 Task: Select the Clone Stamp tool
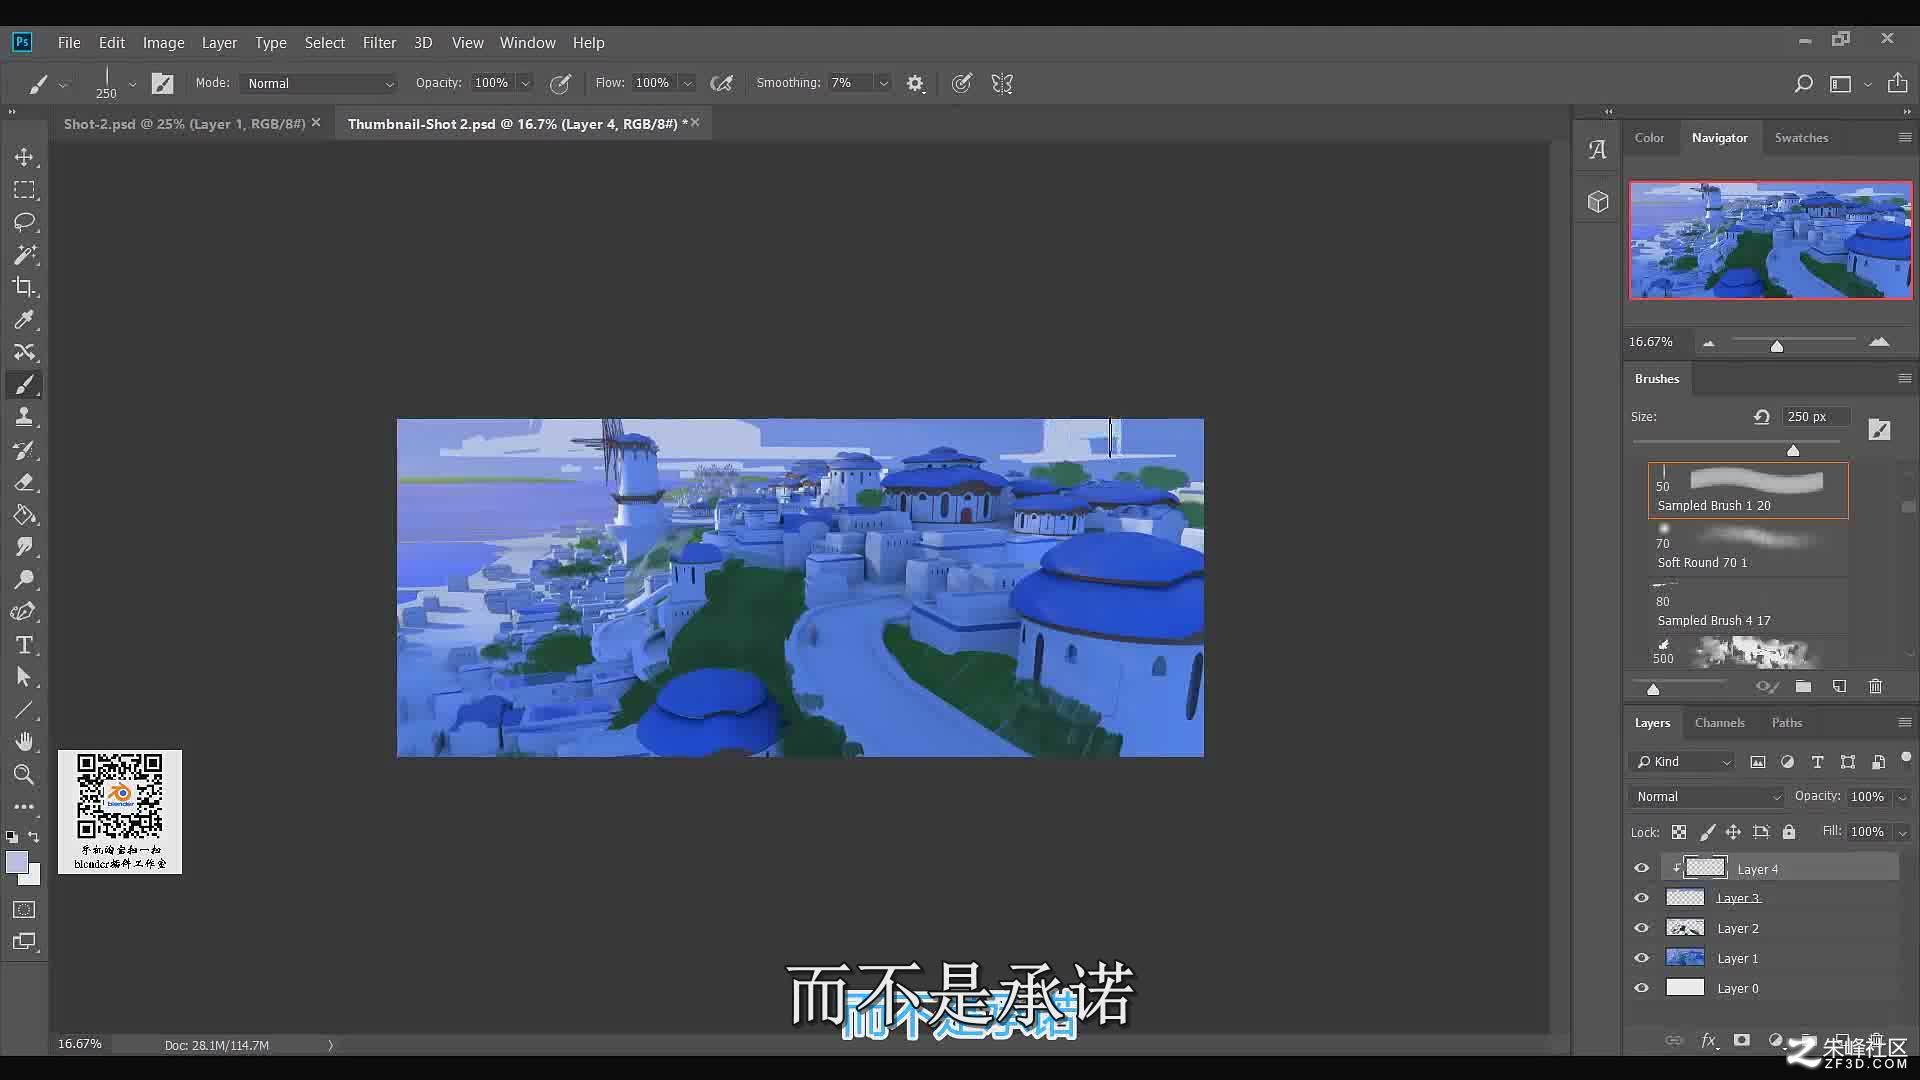pos(24,417)
